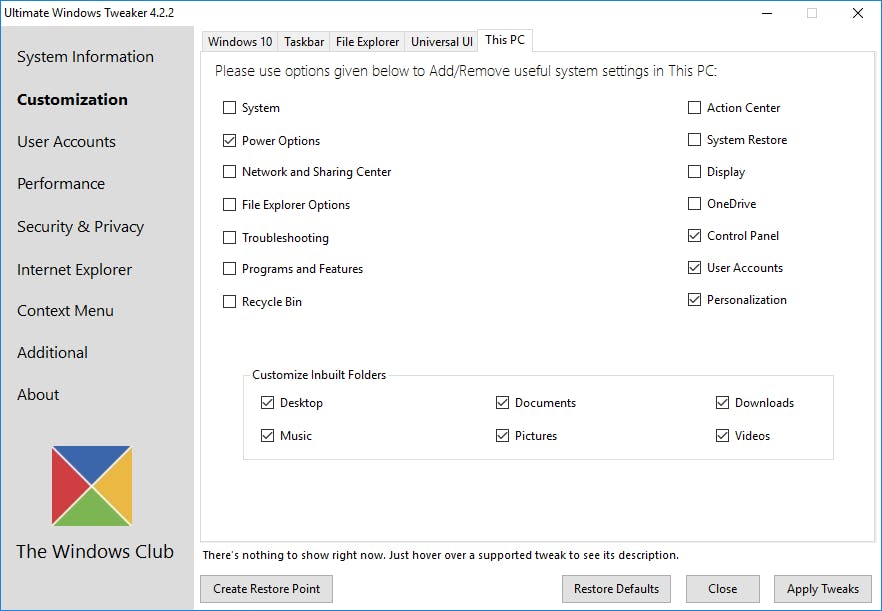
Task: Open the Taskbar tab
Action: pyautogui.click(x=304, y=42)
